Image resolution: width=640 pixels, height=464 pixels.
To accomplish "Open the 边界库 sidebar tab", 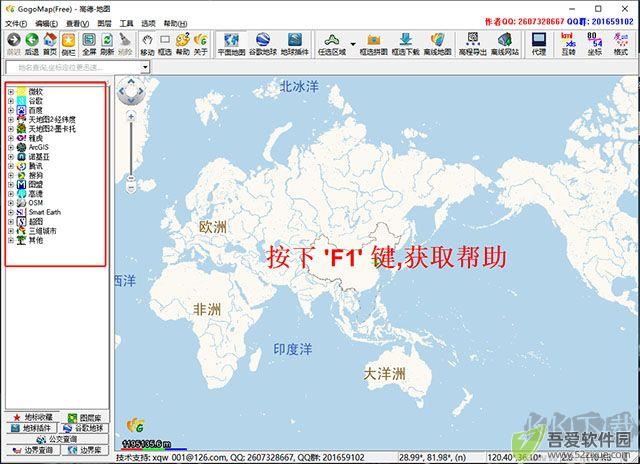I will click(85, 450).
